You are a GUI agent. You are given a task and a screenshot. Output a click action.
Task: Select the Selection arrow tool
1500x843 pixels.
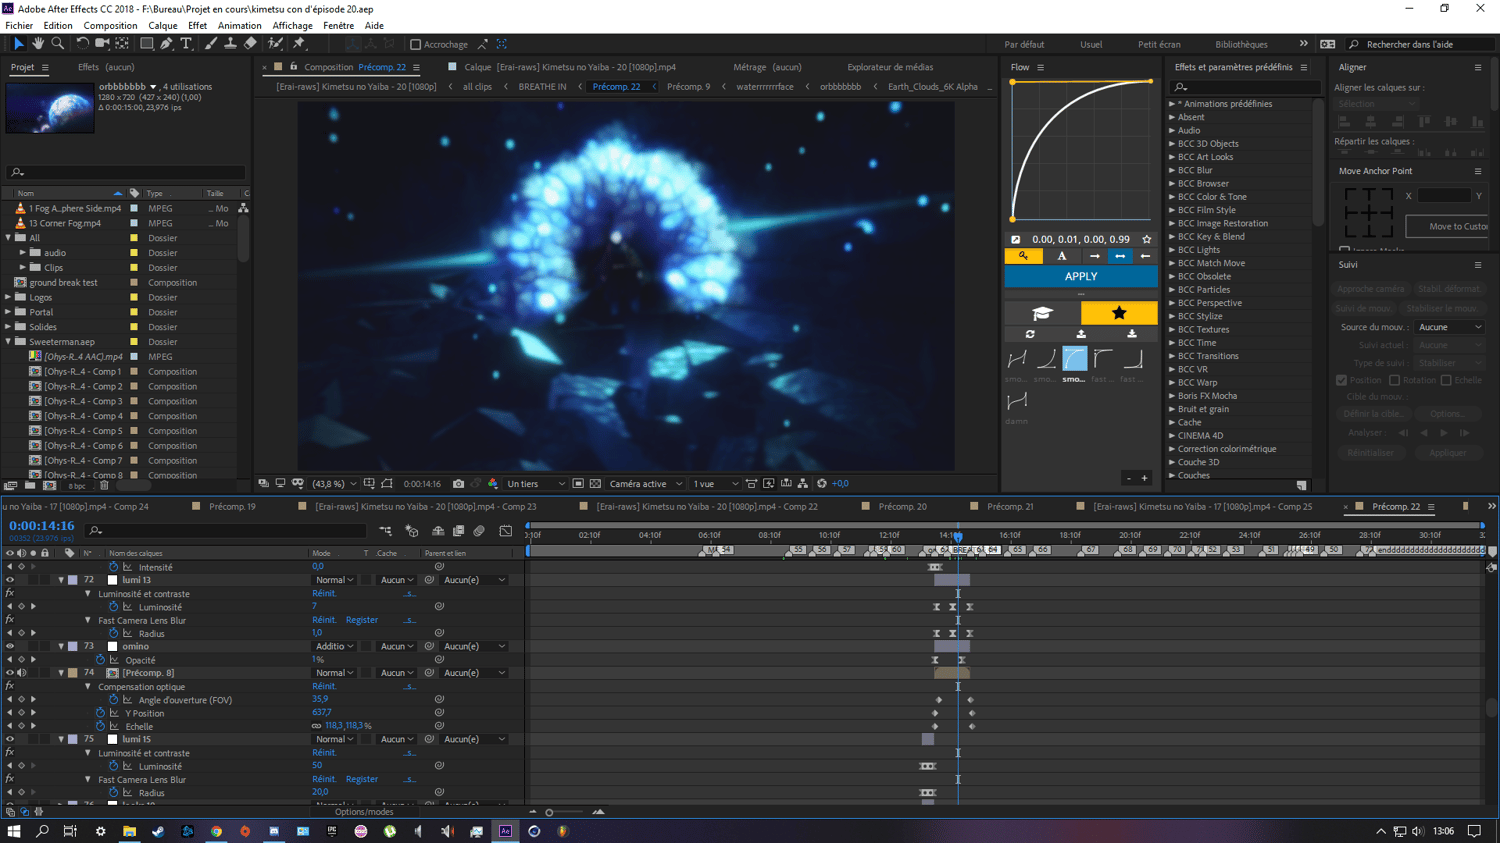coord(18,44)
